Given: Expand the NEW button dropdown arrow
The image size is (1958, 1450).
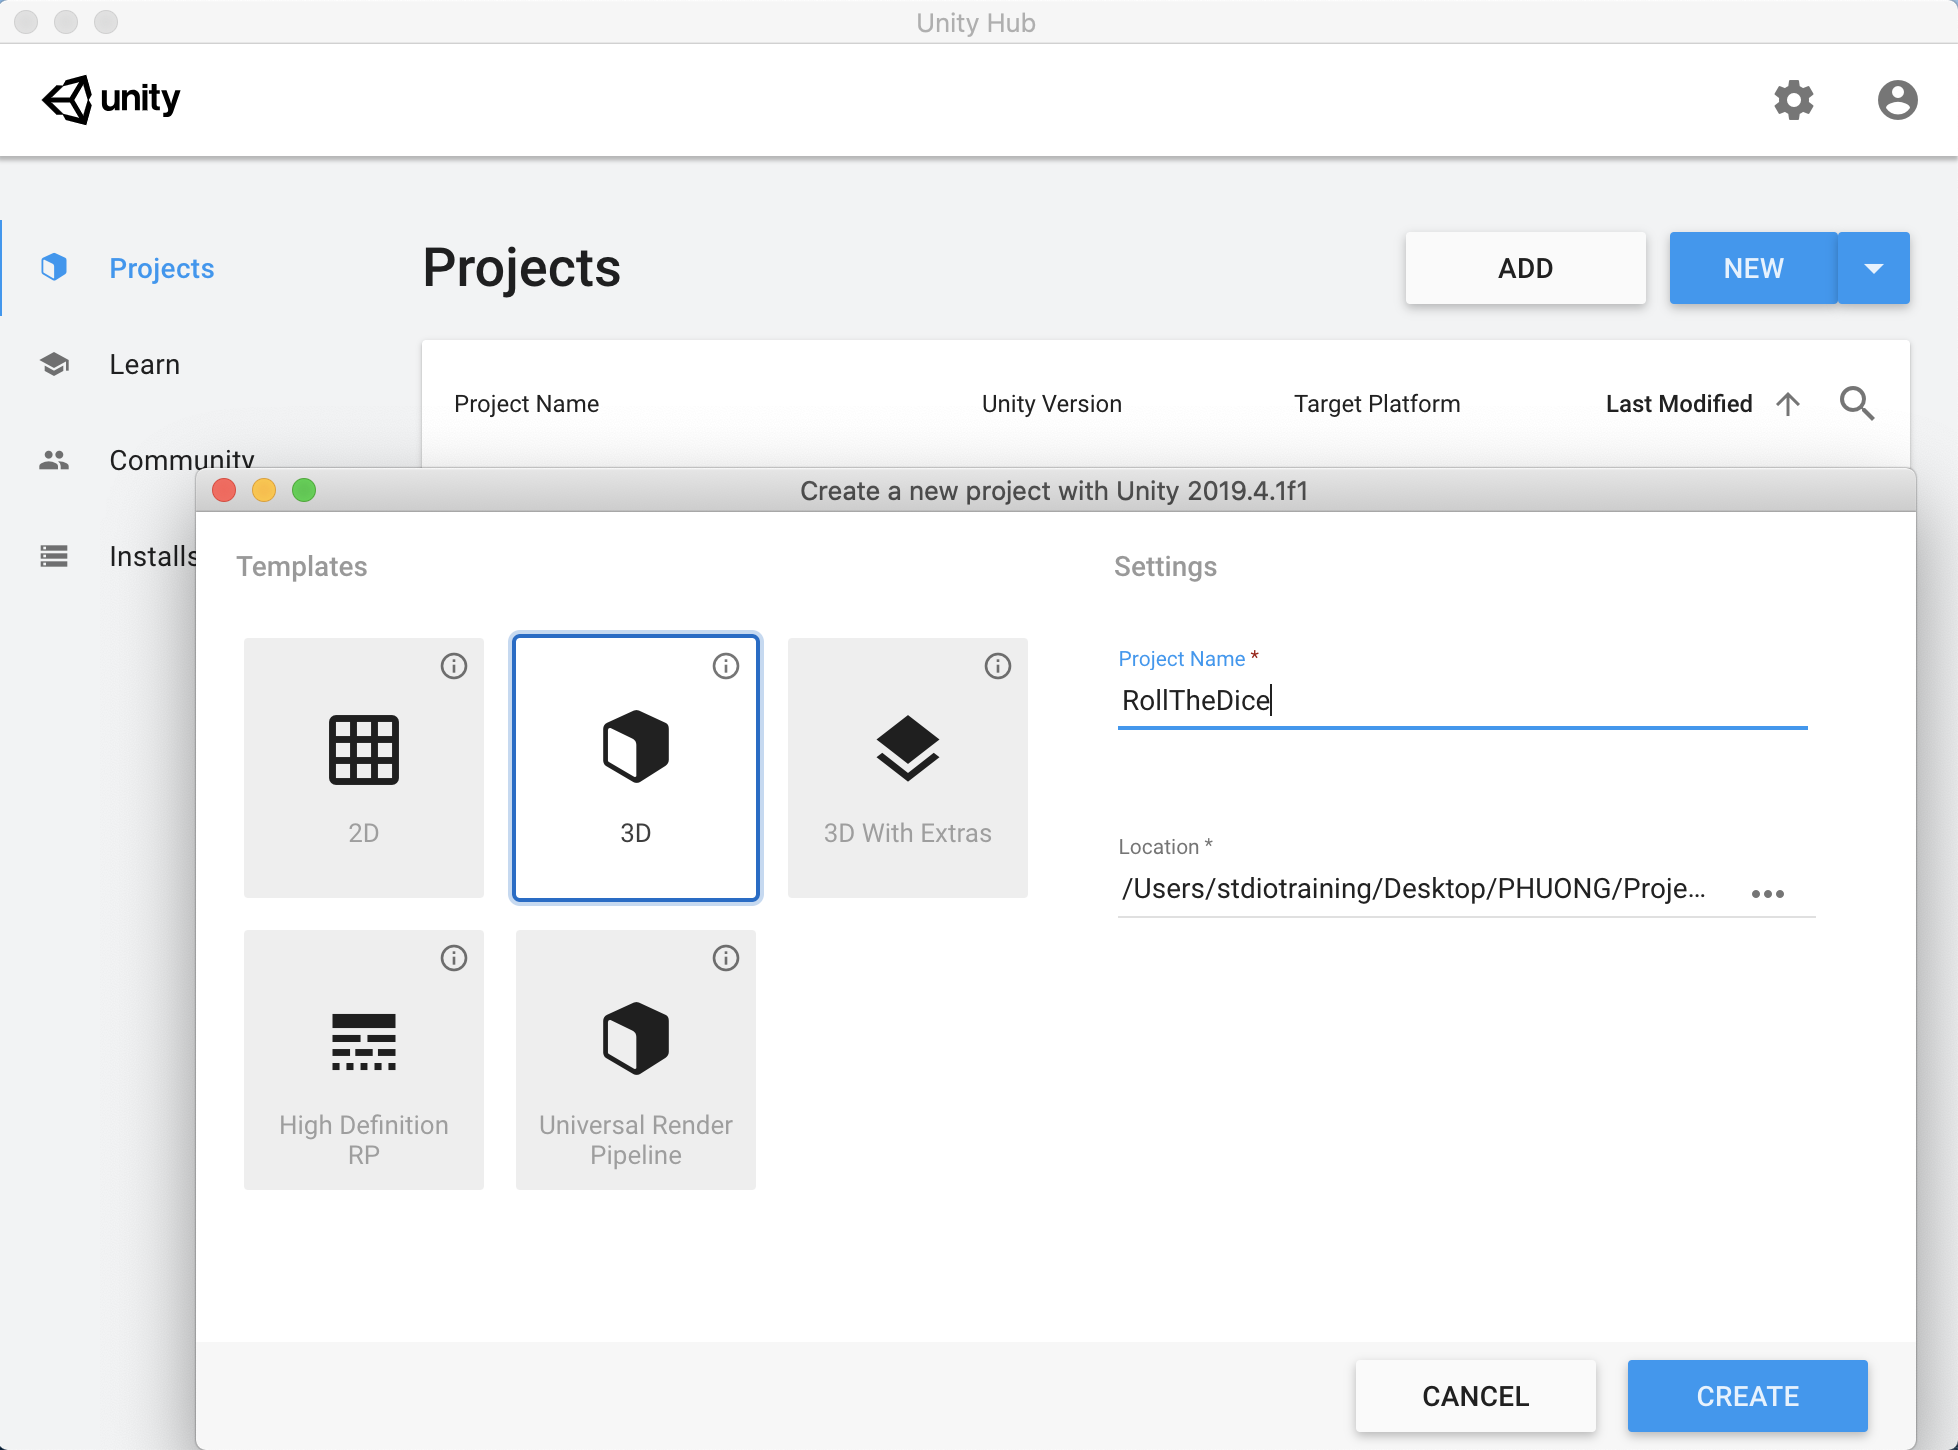Looking at the screenshot, I should tap(1874, 268).
